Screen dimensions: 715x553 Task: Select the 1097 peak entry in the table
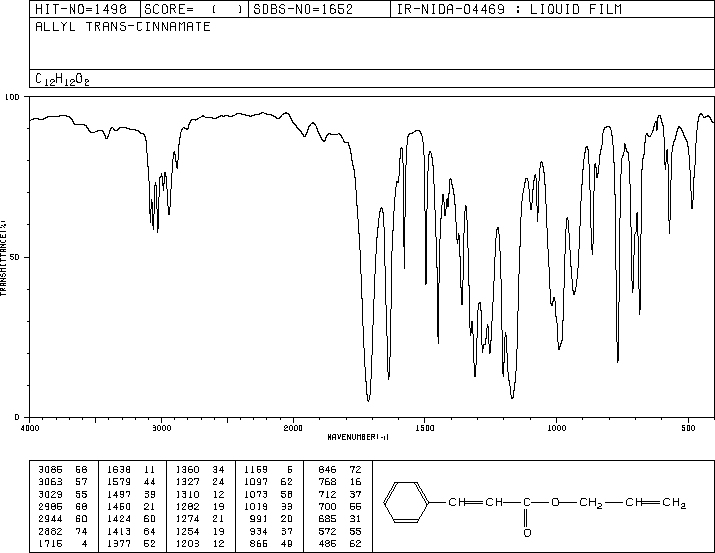(269, 481)
